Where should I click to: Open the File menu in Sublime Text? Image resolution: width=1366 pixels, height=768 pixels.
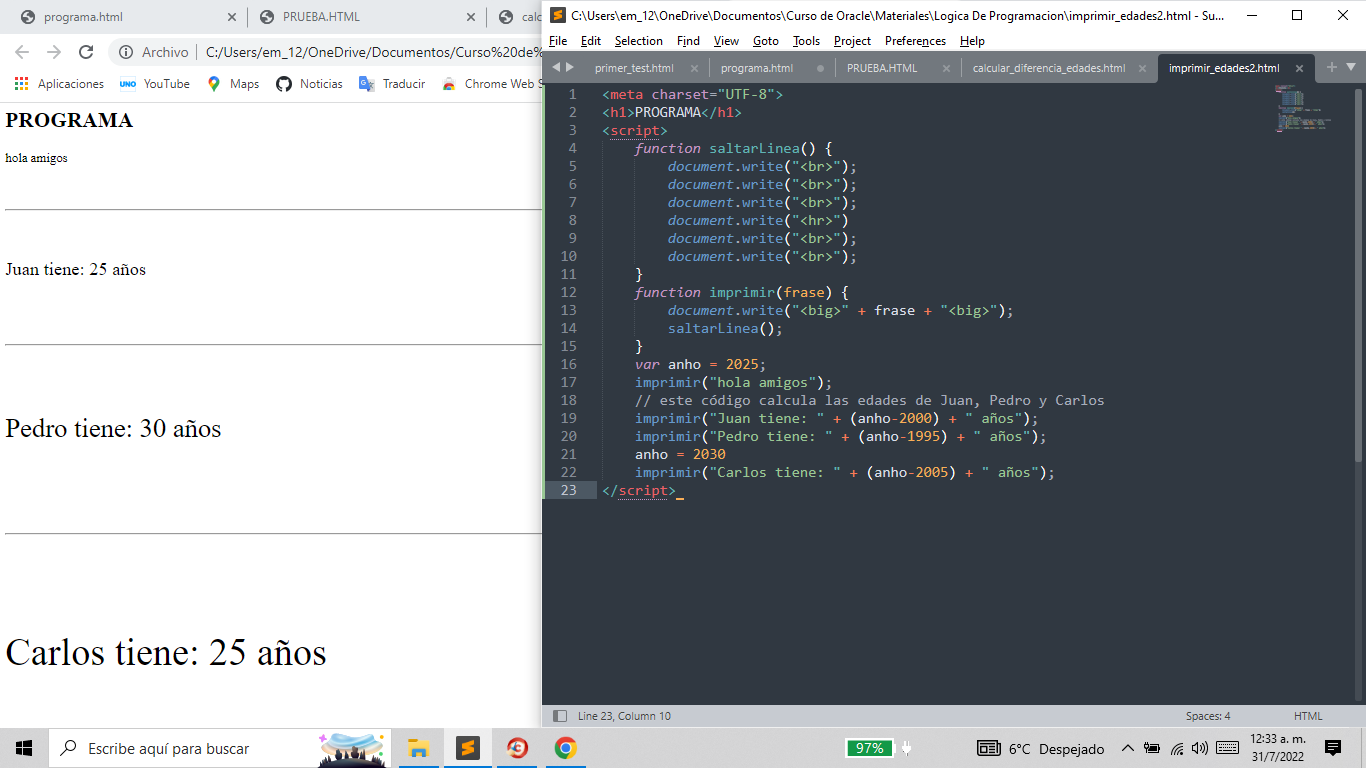click(558, 41)
